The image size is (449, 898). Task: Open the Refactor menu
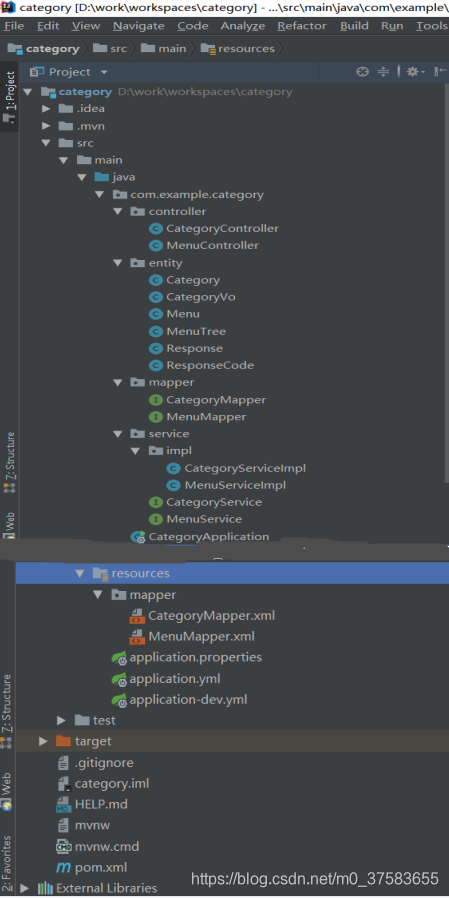(302, 26)
